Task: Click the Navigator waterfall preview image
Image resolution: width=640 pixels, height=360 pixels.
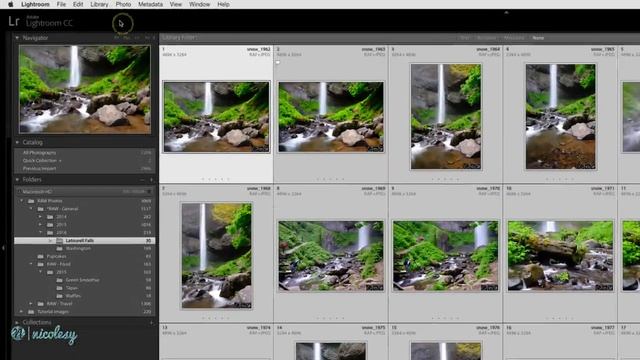Action: pos(84,89)
